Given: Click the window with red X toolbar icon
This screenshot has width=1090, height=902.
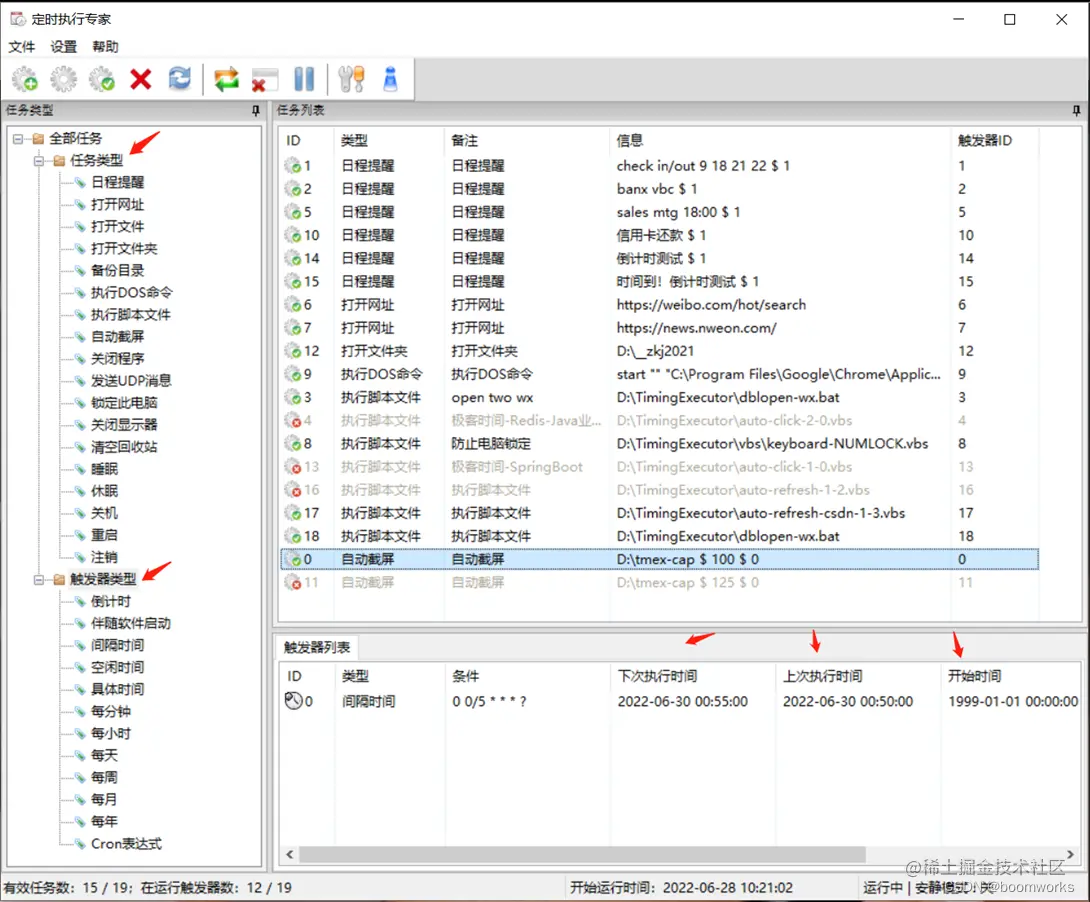Looking at the screenshot, I should click(264, 80).
